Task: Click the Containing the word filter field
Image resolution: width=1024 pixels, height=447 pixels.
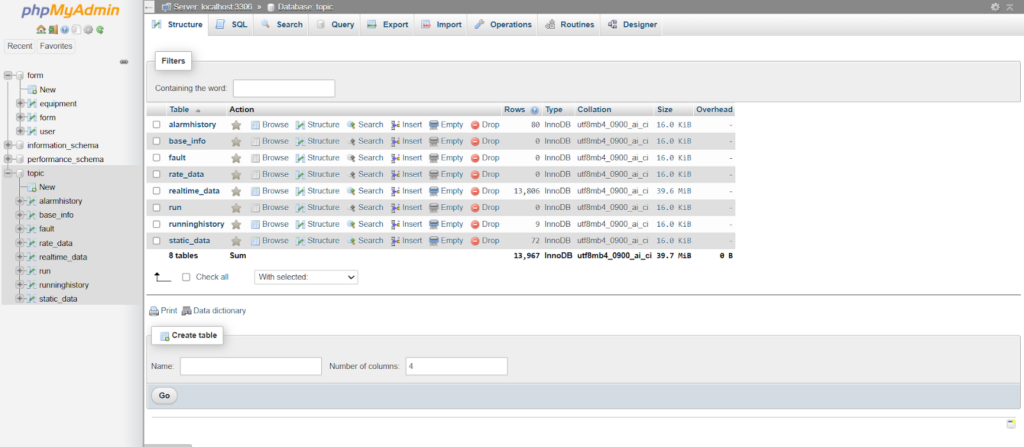Action: click(284, 88)
